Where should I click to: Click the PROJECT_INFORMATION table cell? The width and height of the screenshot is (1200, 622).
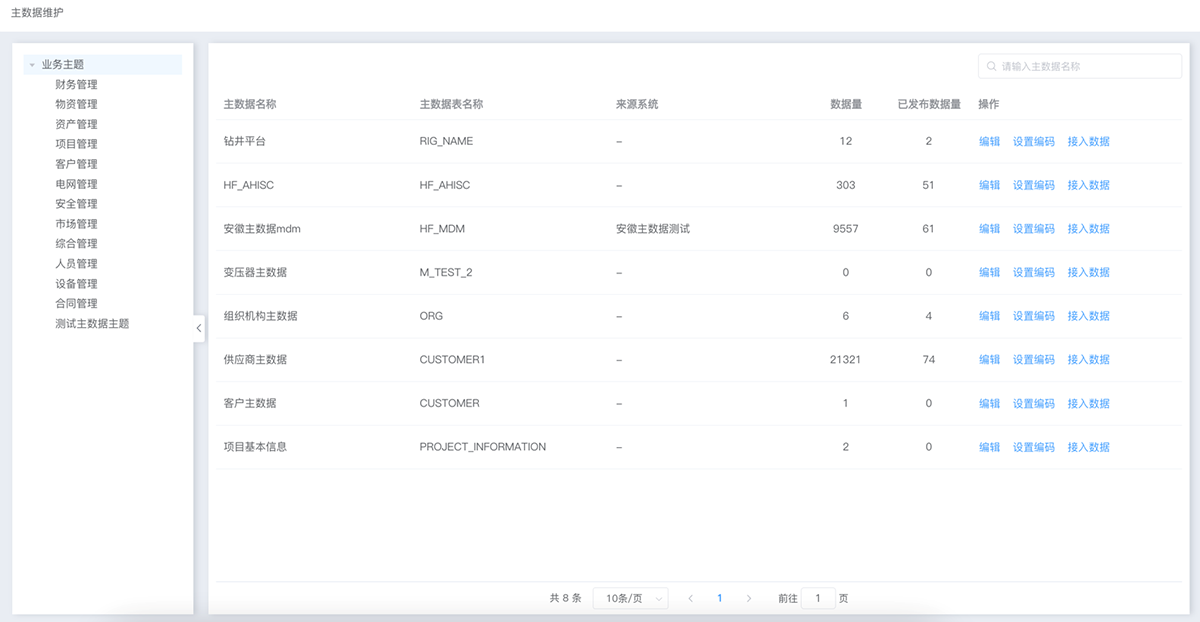click(x=483, y=447)
